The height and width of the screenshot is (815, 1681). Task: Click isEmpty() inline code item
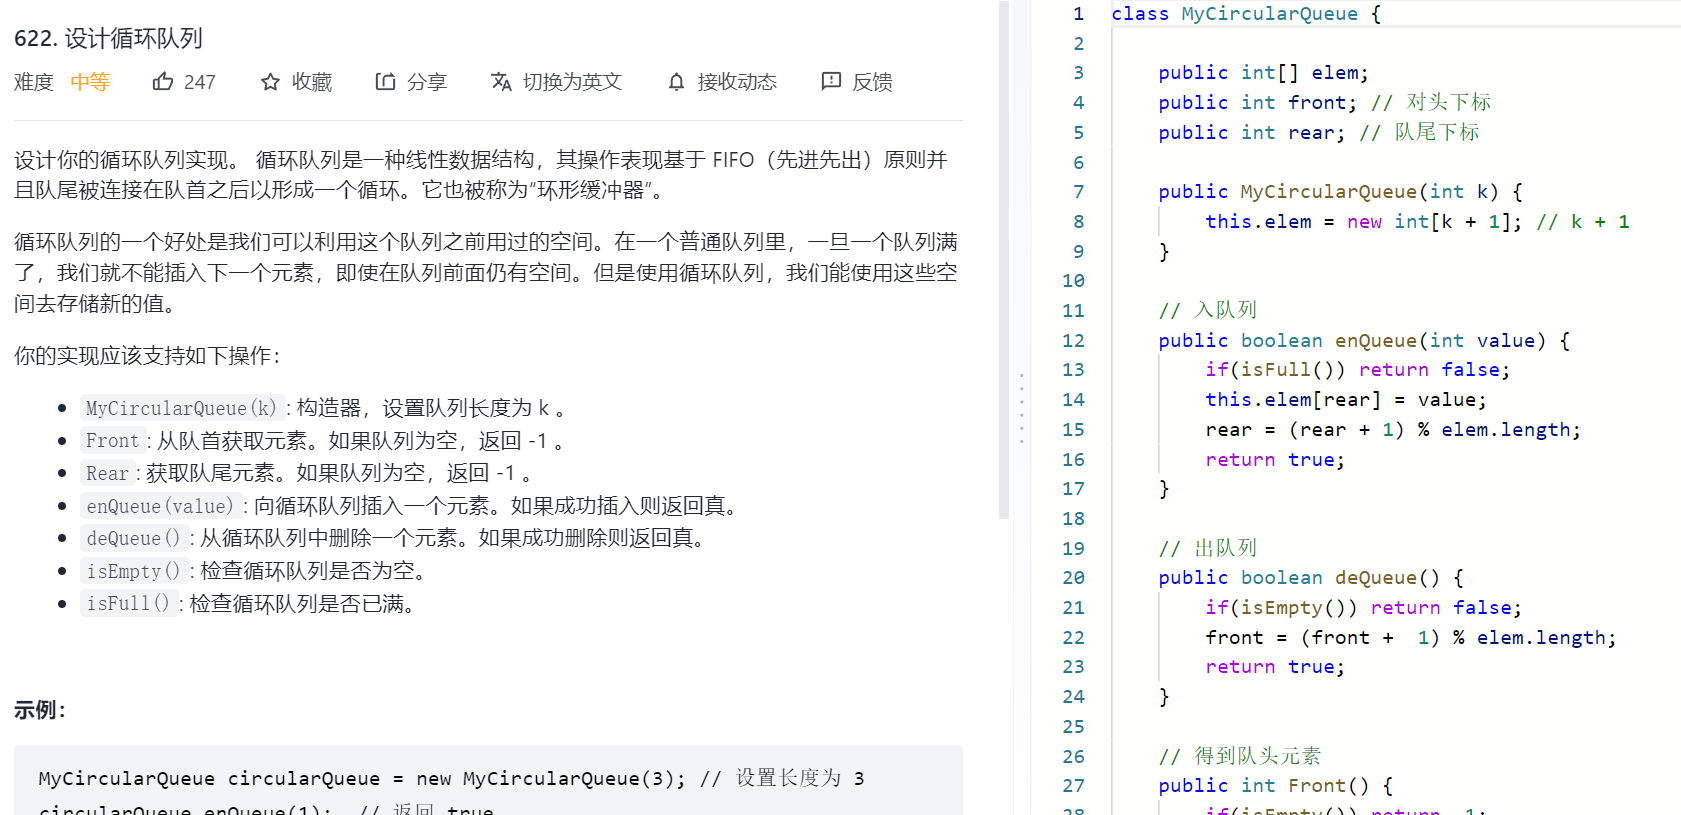[133, 571]
